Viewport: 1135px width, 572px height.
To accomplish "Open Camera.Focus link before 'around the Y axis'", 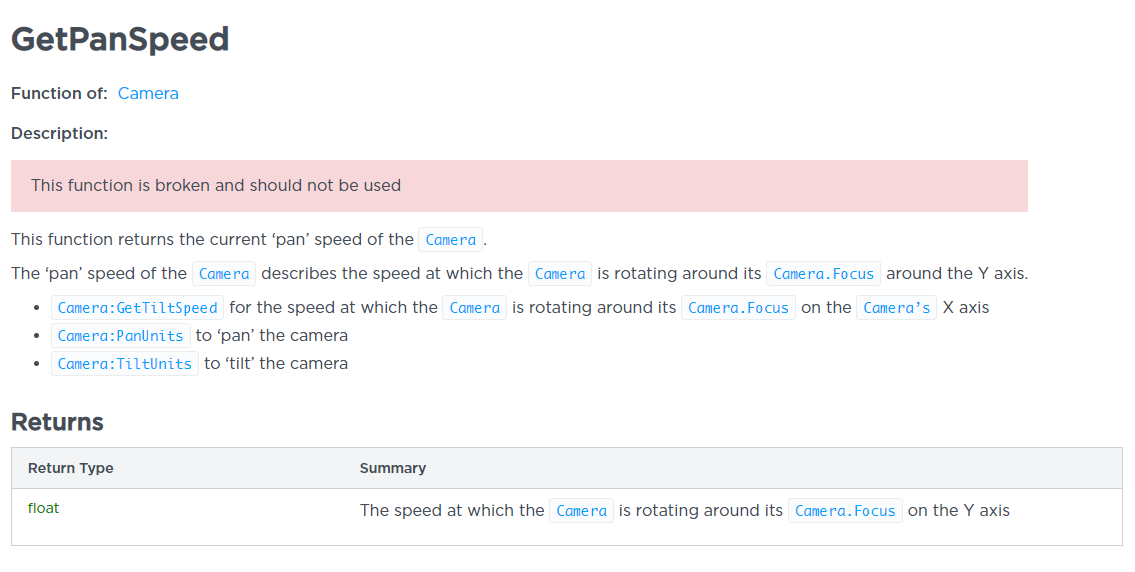I will (823, 274).
